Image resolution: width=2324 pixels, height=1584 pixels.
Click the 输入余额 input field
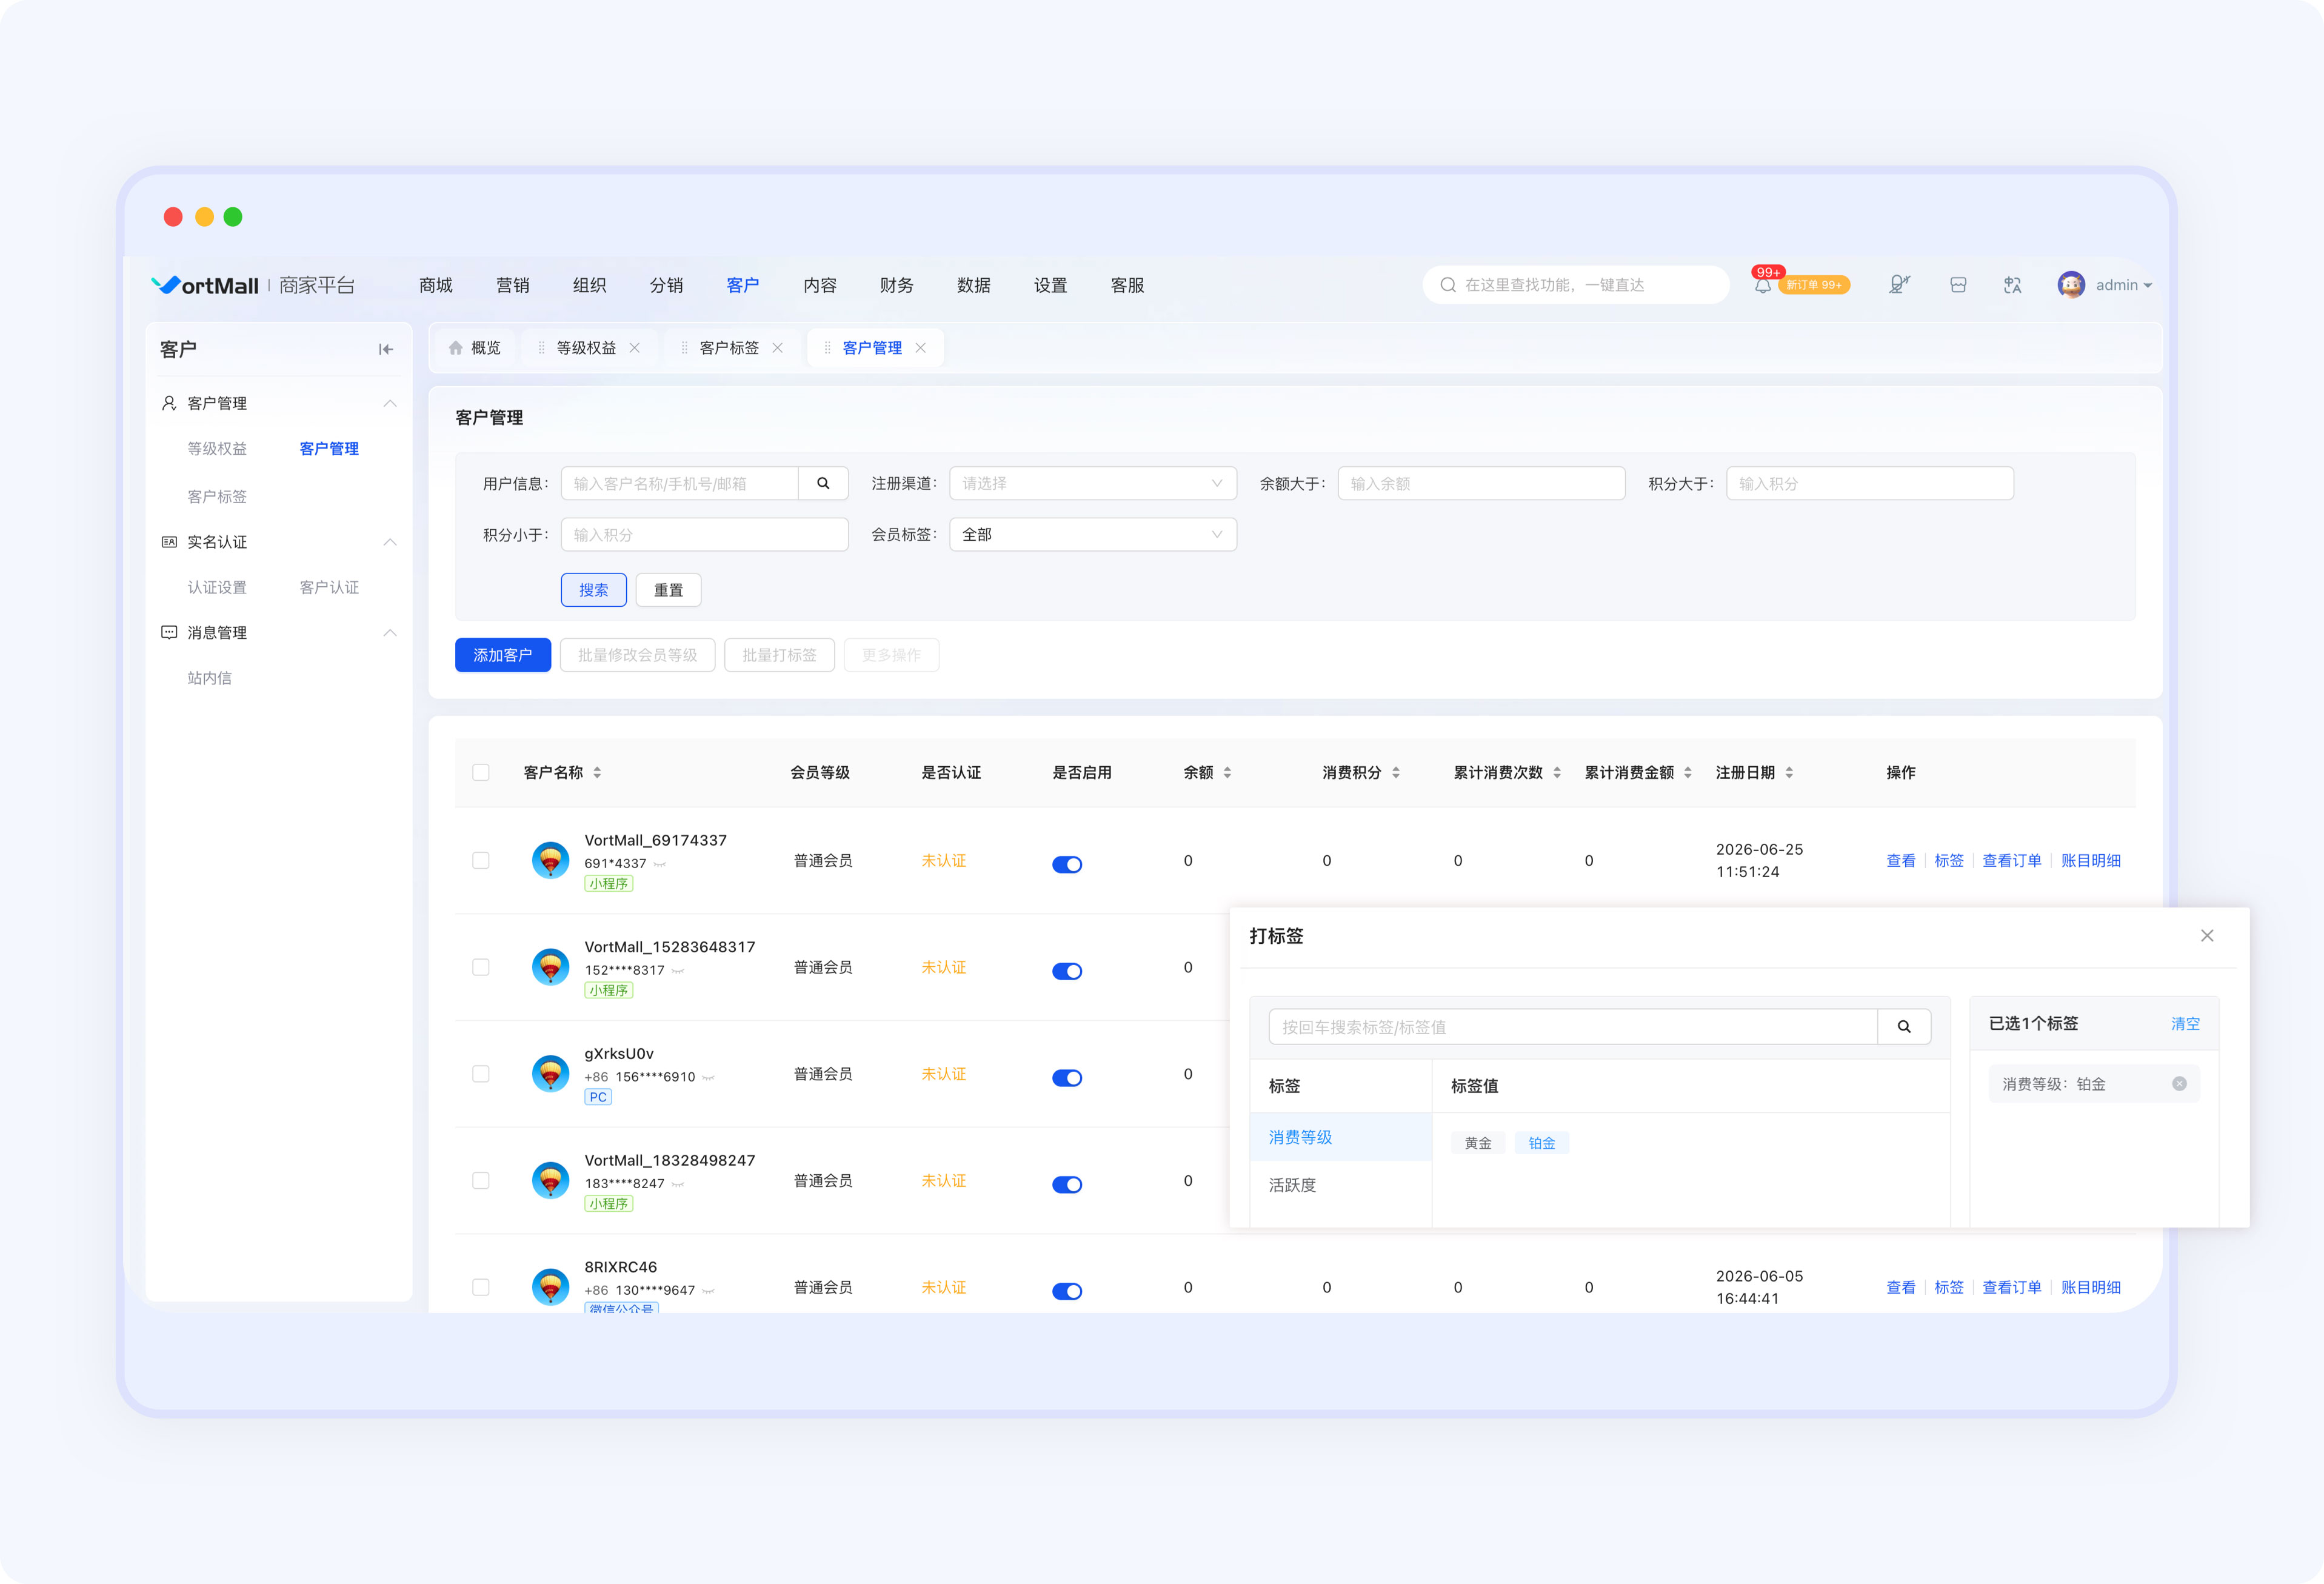click(1481, 483)
